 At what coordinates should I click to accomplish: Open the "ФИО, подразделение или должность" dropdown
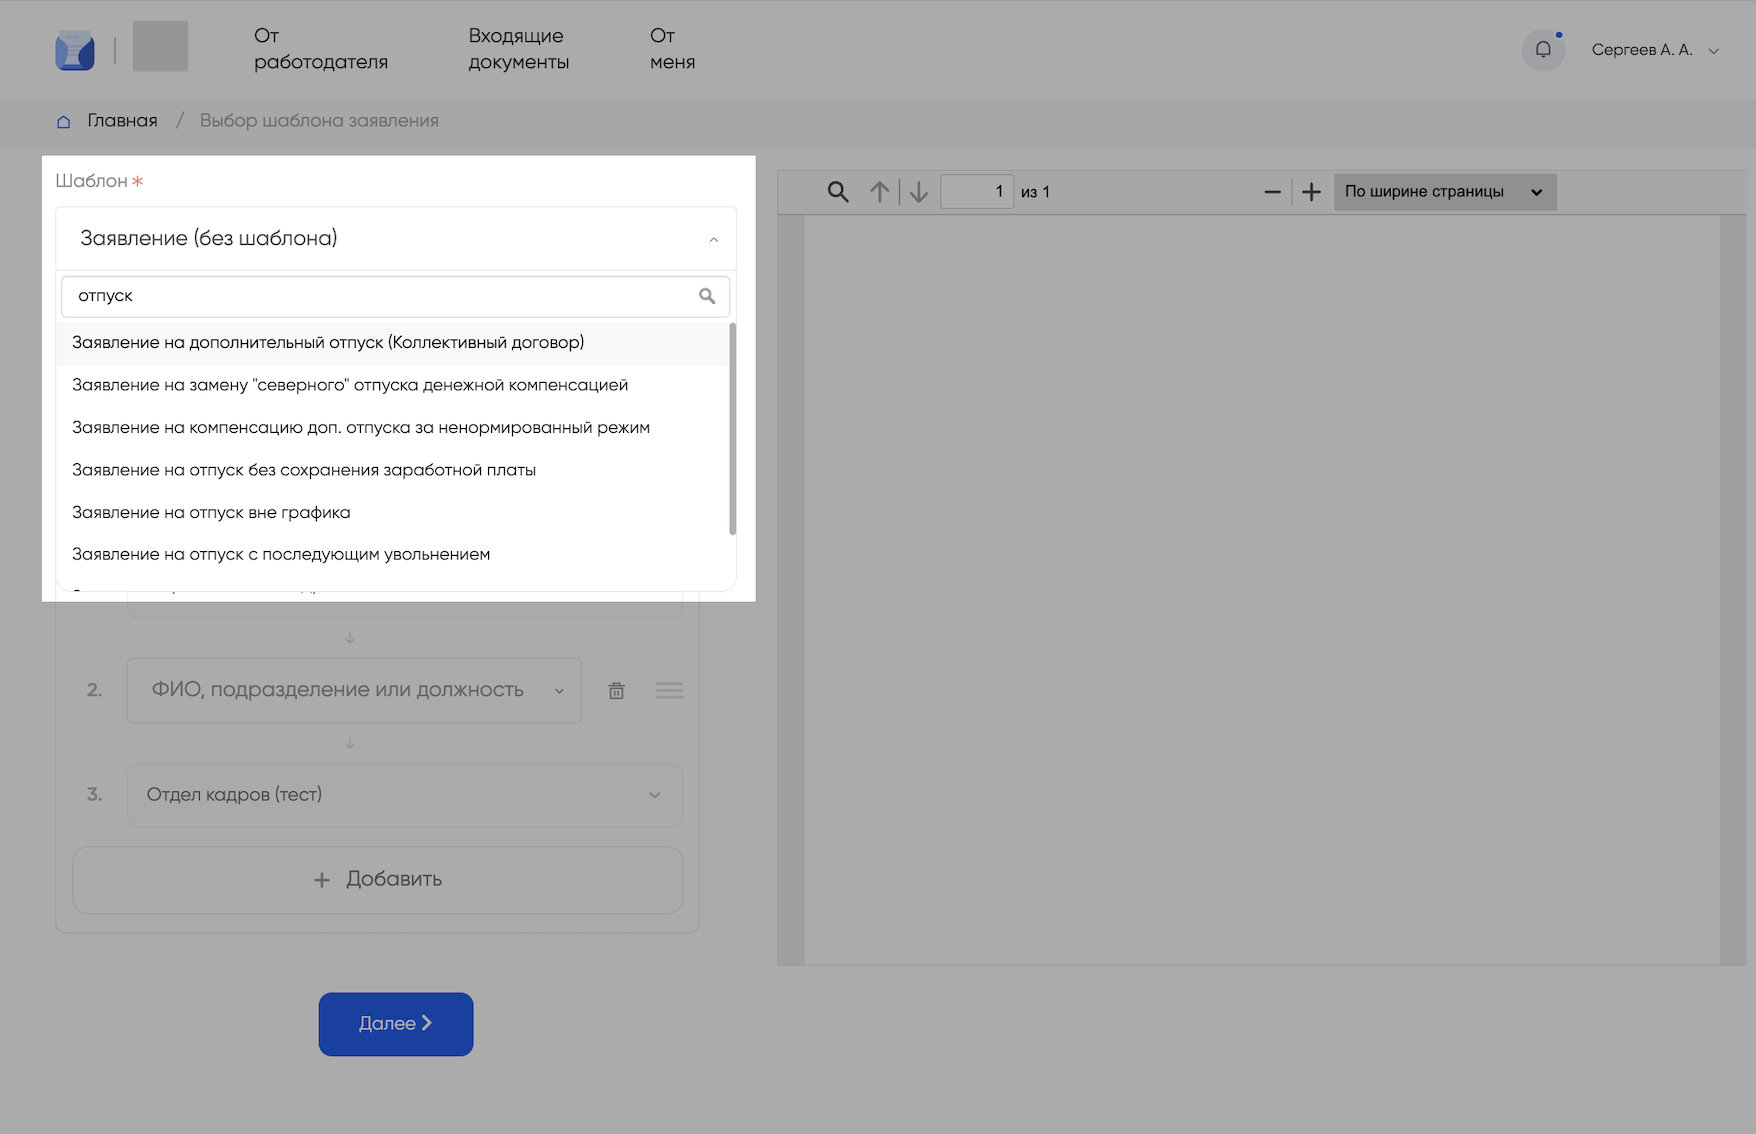559,691
